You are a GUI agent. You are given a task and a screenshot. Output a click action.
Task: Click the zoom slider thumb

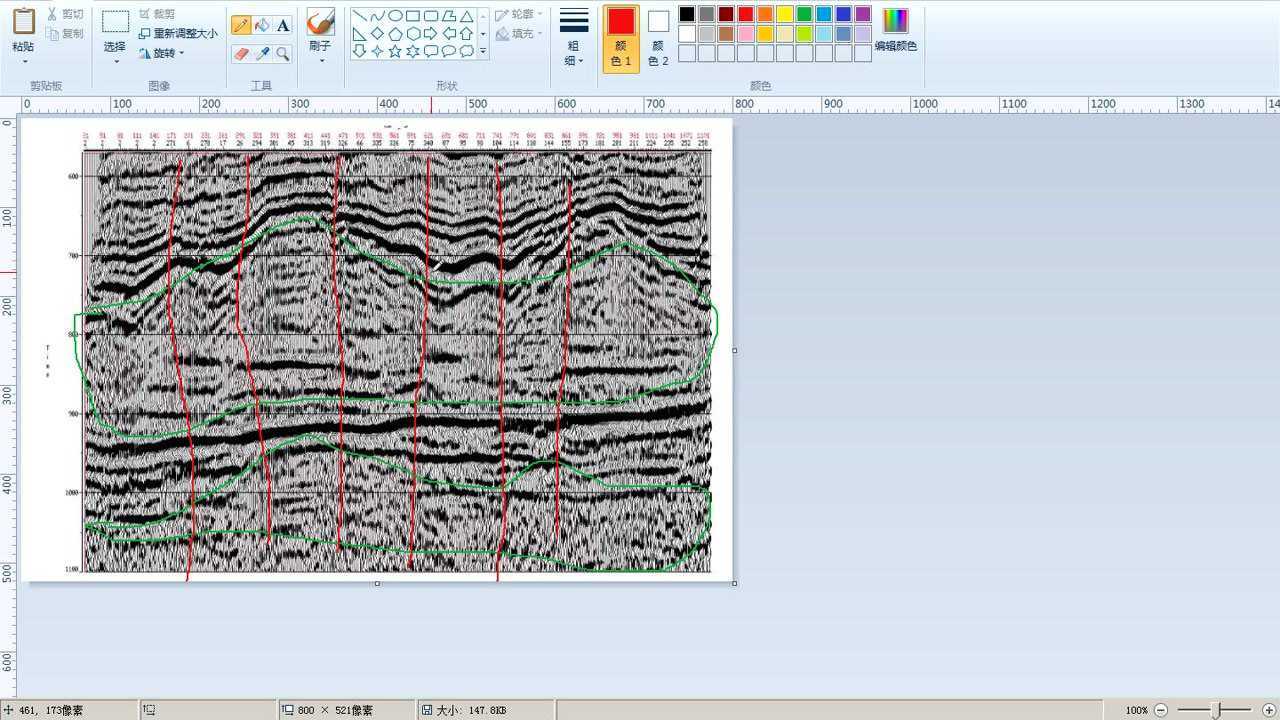click(1215, 710)
